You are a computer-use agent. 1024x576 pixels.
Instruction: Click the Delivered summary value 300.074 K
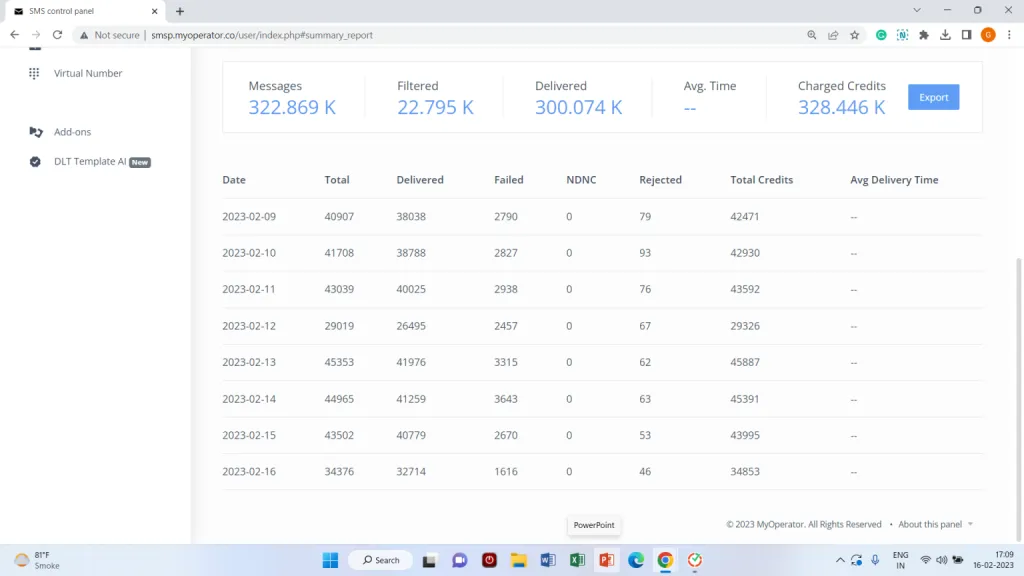(579, 107)
